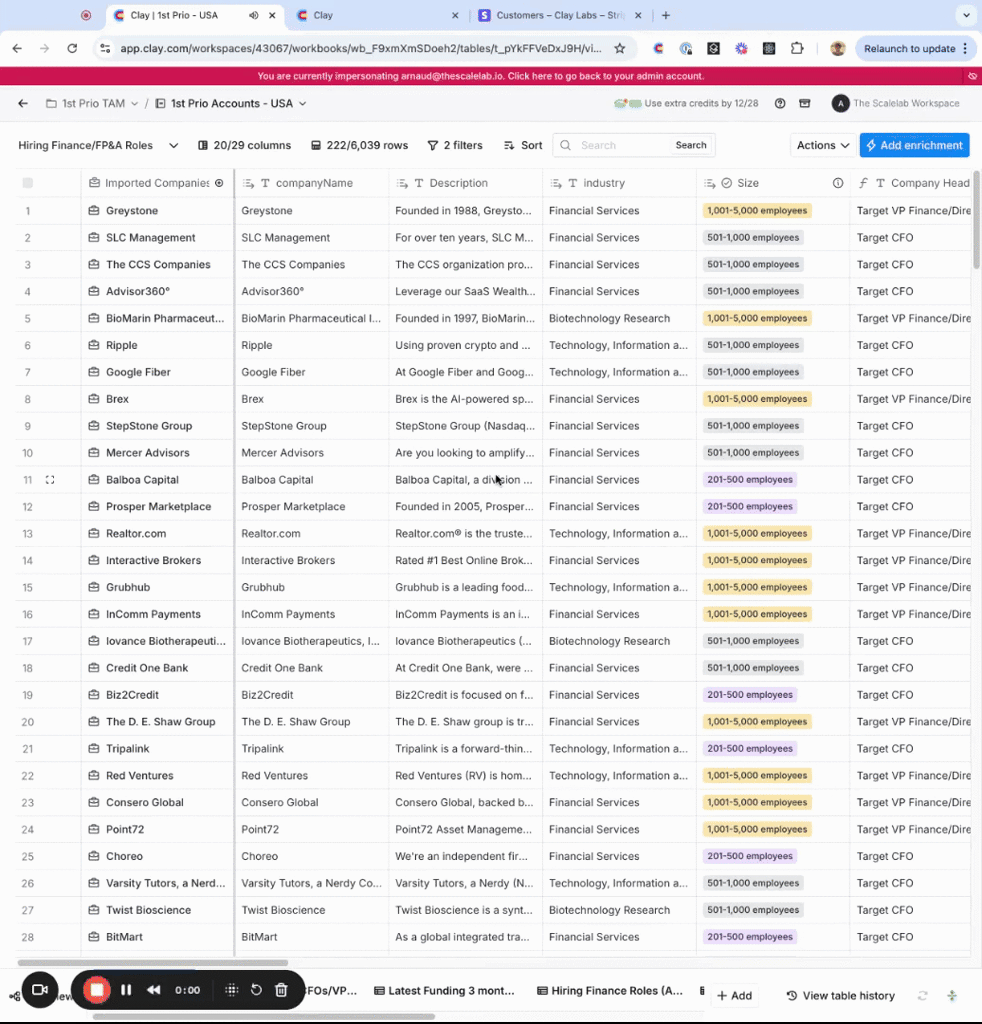
Task: Open the 2 filters panel
Action: 455,145
